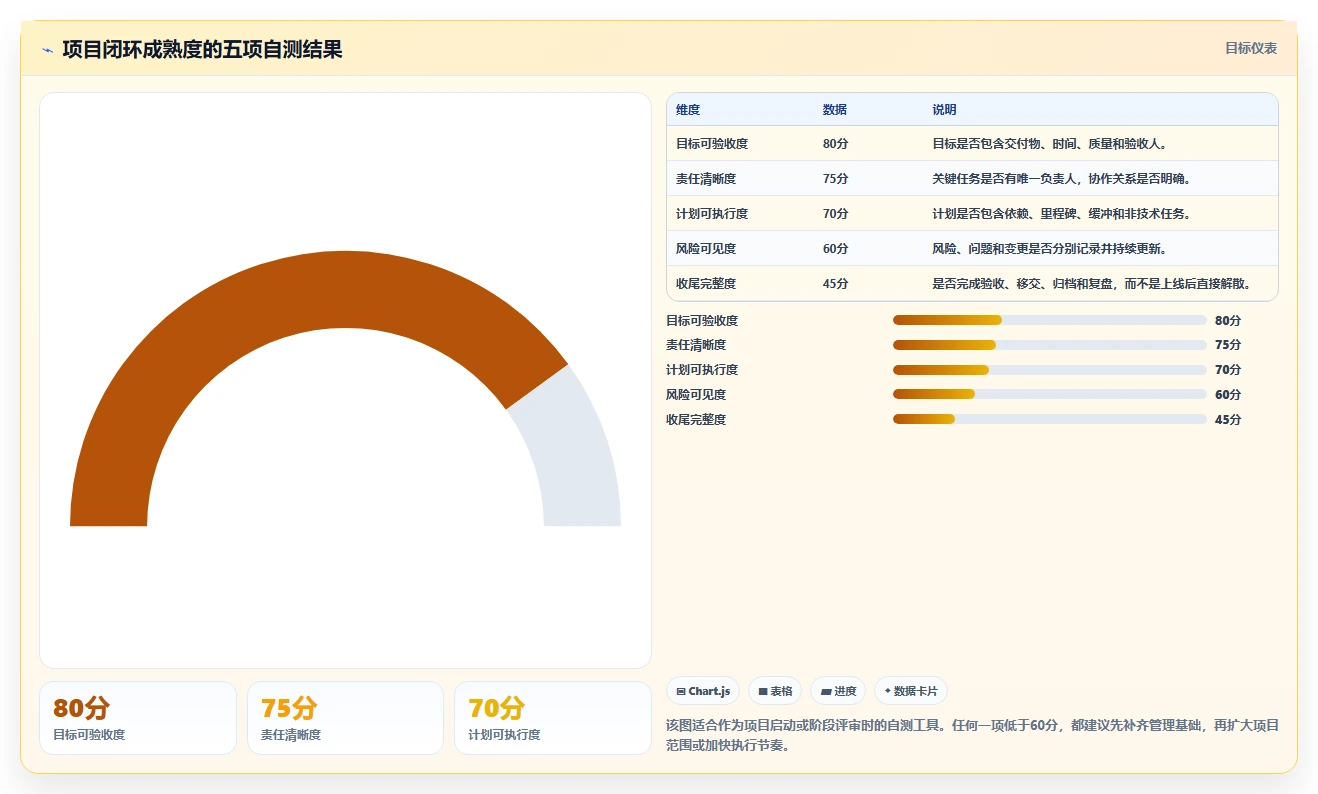The image size is (1318, 794).
Task: Open the 80分 目标可验收度 data card
Action: coord(138,718)
